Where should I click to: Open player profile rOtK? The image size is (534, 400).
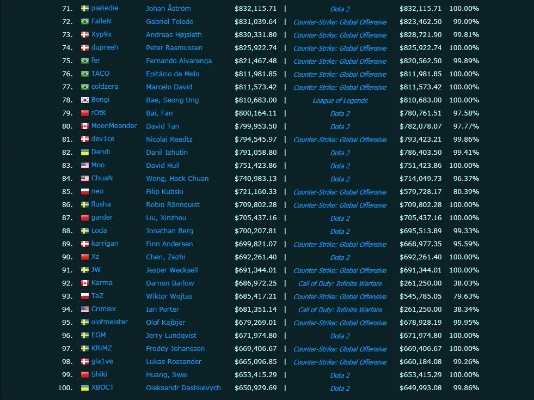coord(99,113)
